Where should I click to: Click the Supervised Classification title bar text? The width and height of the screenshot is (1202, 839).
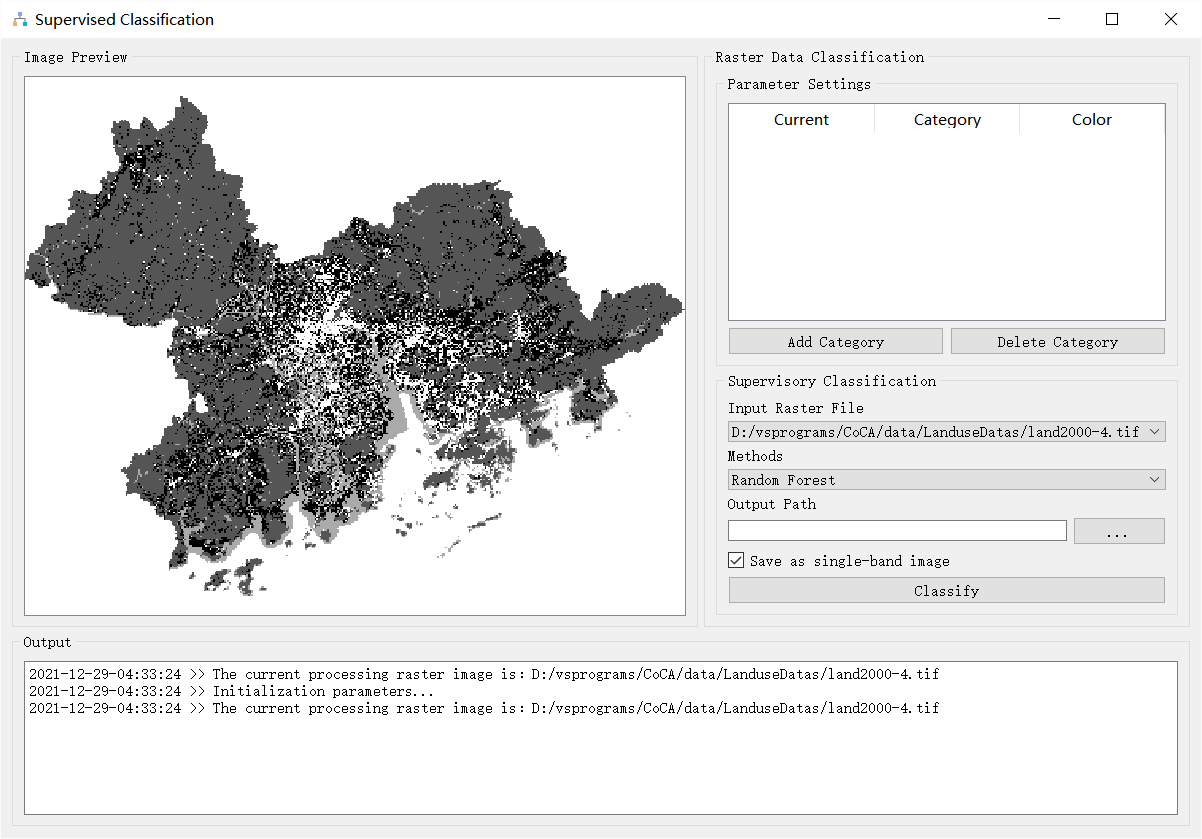124,20
